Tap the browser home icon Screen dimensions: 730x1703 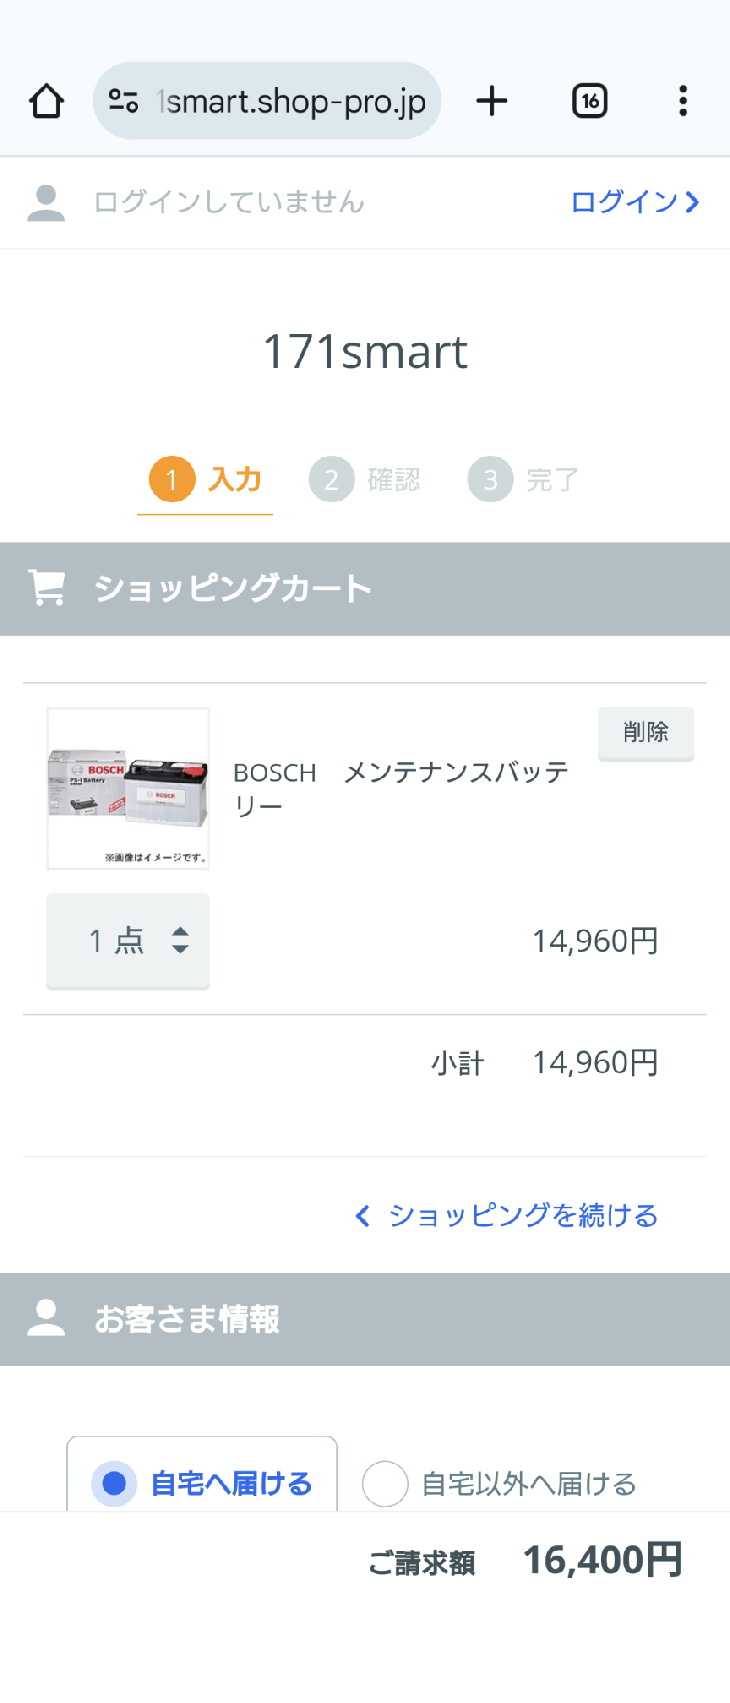tap(47, 101)
